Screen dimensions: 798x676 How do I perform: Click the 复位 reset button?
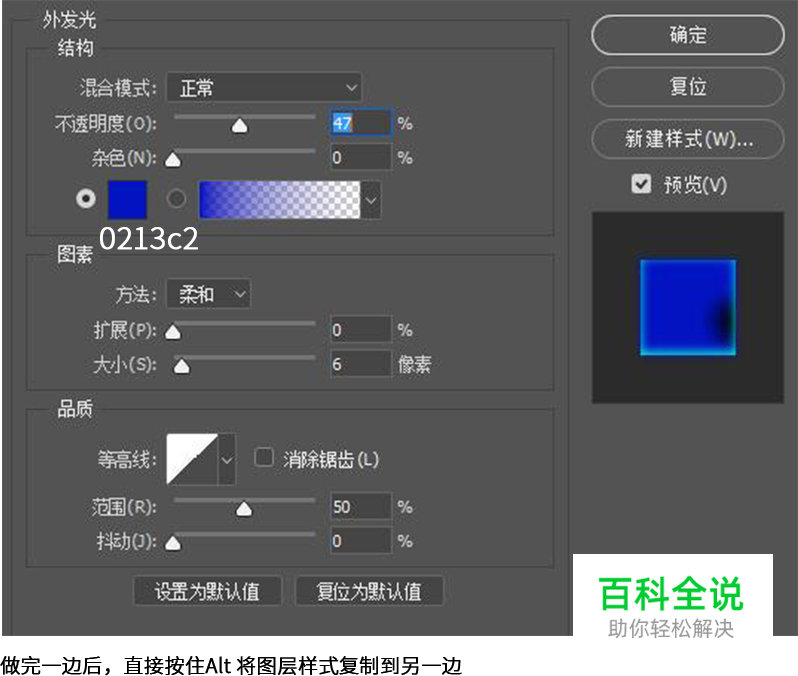[688, 87]
